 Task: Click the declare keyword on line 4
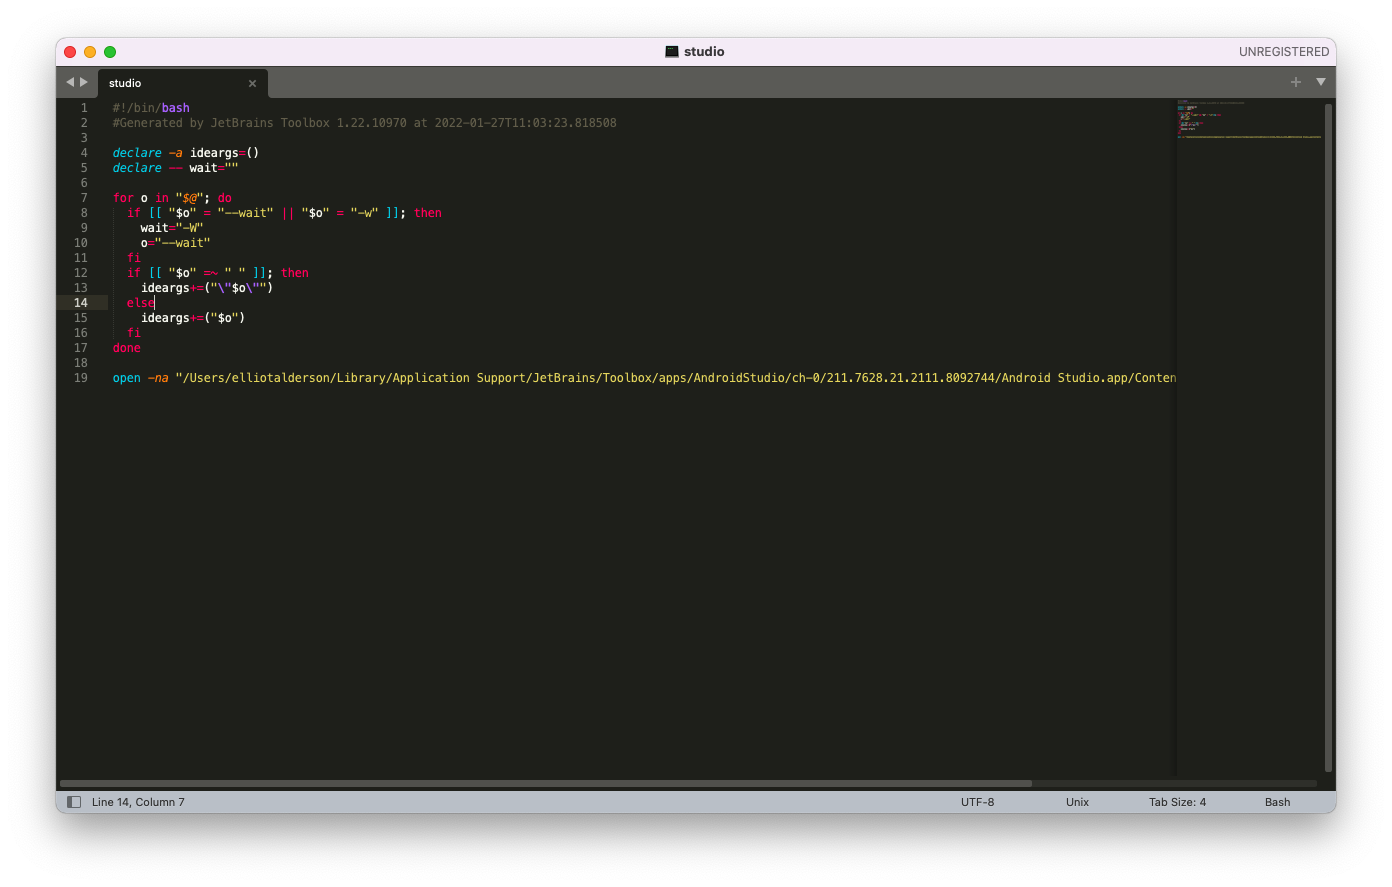[136, 152]
